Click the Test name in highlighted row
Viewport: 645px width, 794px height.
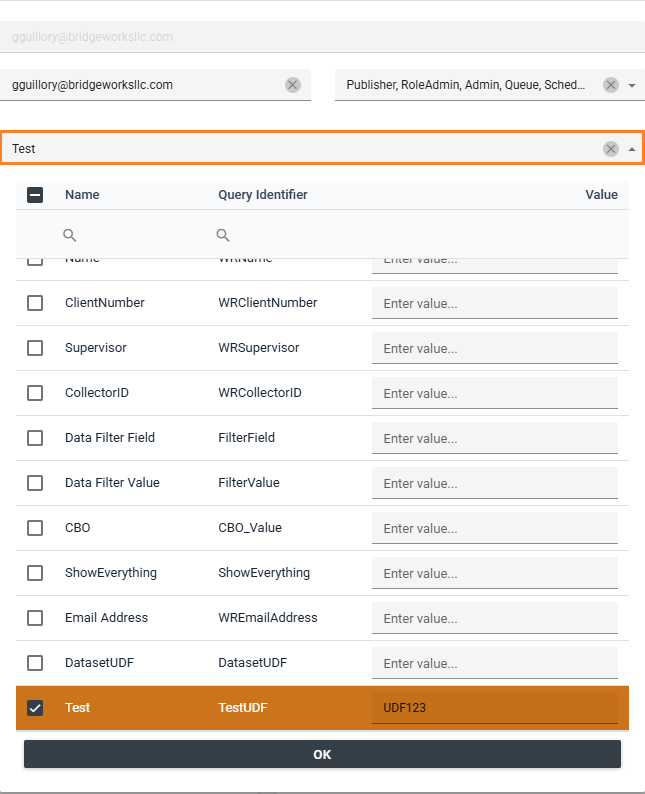77,708
